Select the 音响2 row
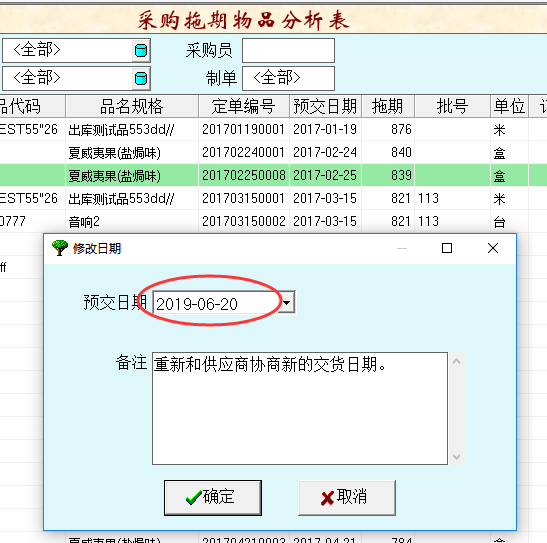The height and width of the screenshot is (543, 547). tap(274, 221)
